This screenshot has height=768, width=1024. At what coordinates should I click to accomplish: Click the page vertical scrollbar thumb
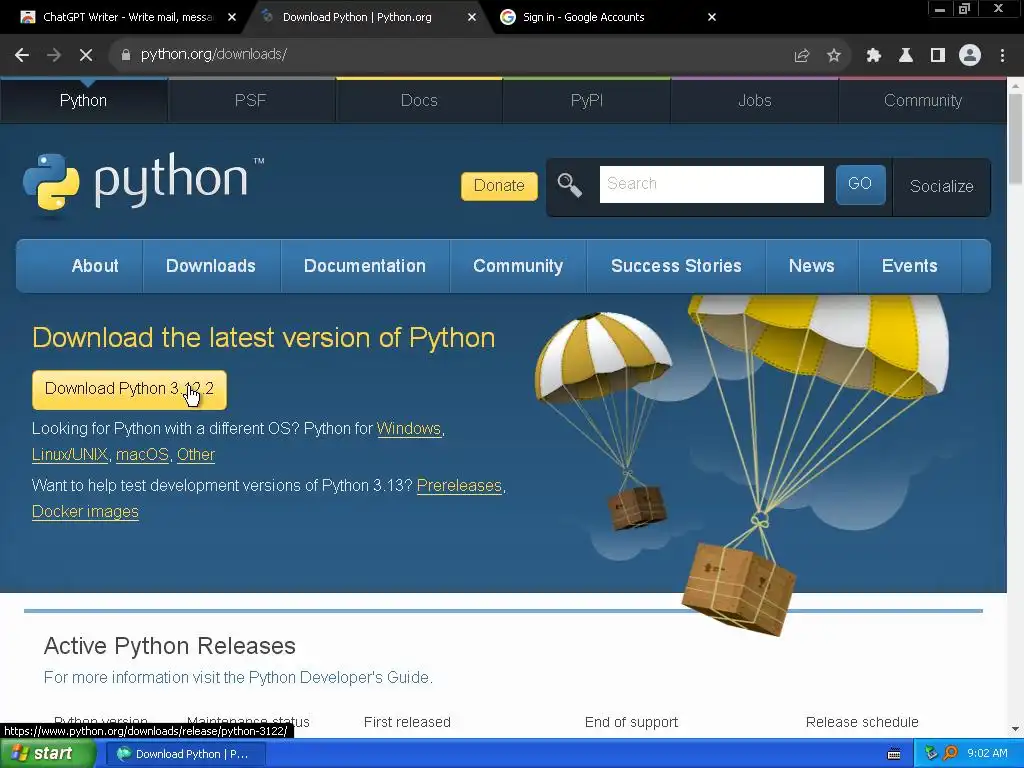(x=1015, y=138)
